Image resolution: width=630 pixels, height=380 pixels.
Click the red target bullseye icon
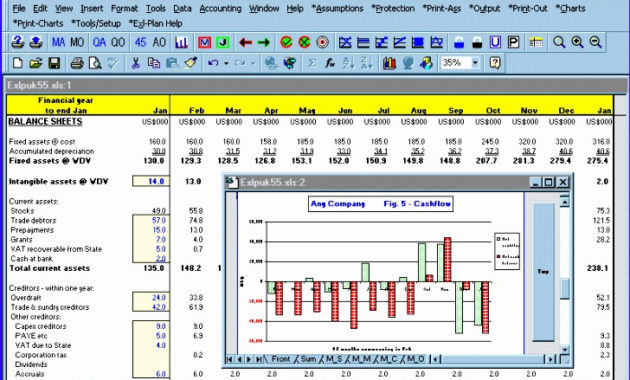[323, 42]
